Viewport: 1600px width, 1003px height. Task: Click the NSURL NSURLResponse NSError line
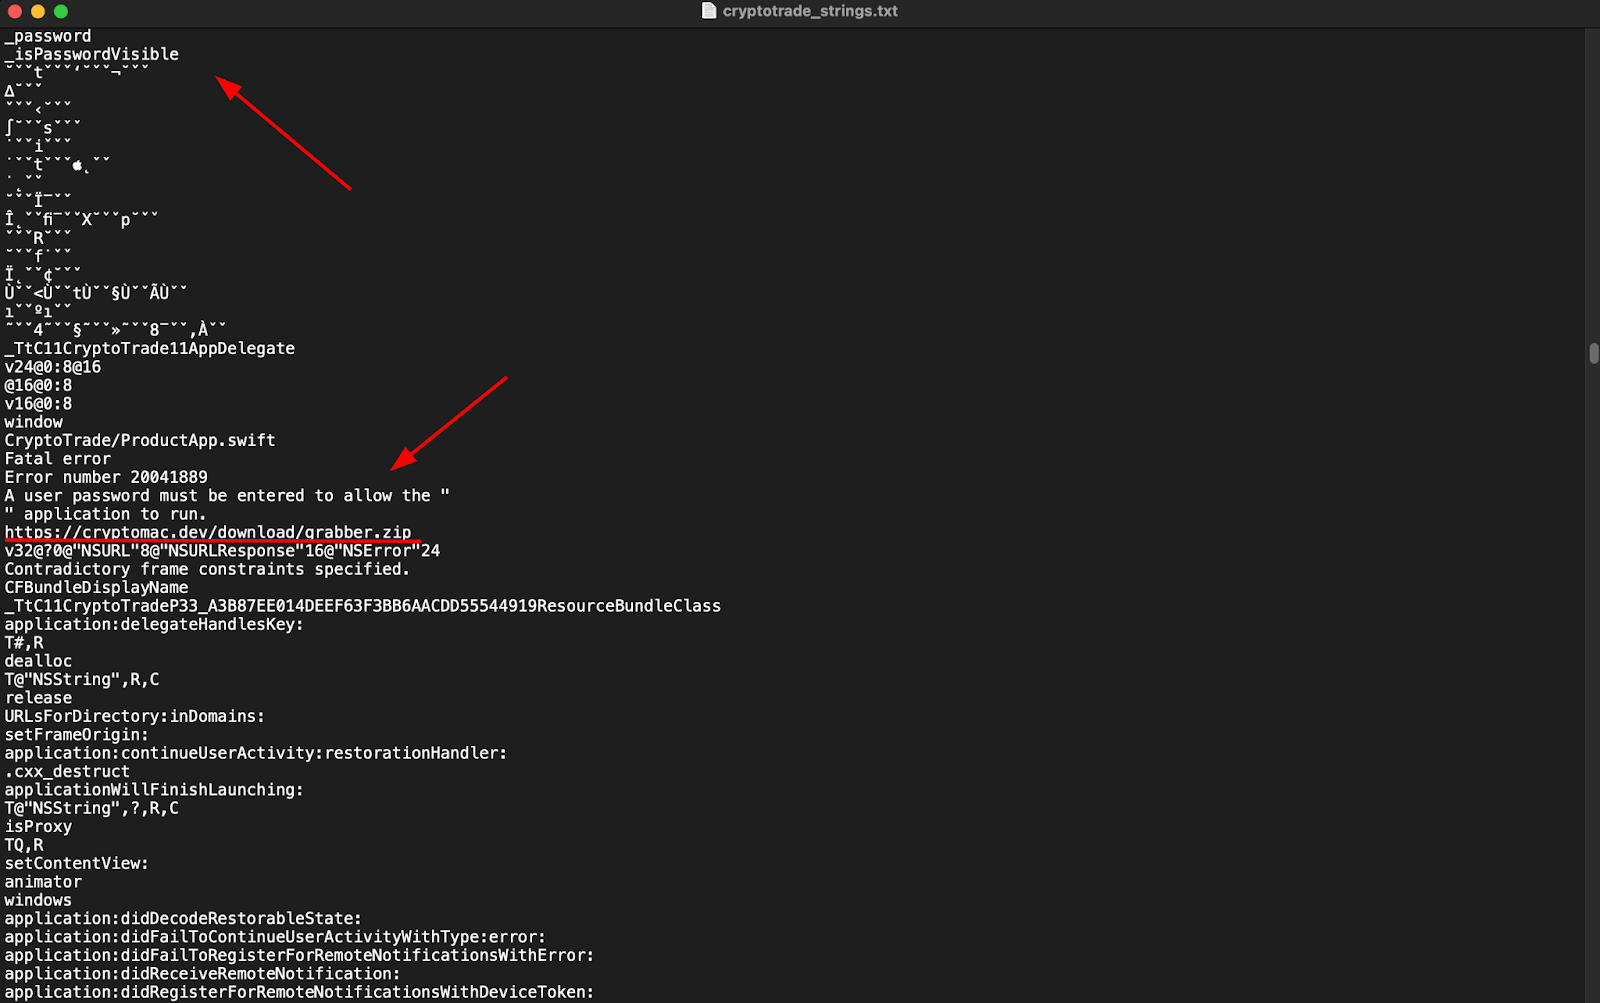click(x=222, y=551)
